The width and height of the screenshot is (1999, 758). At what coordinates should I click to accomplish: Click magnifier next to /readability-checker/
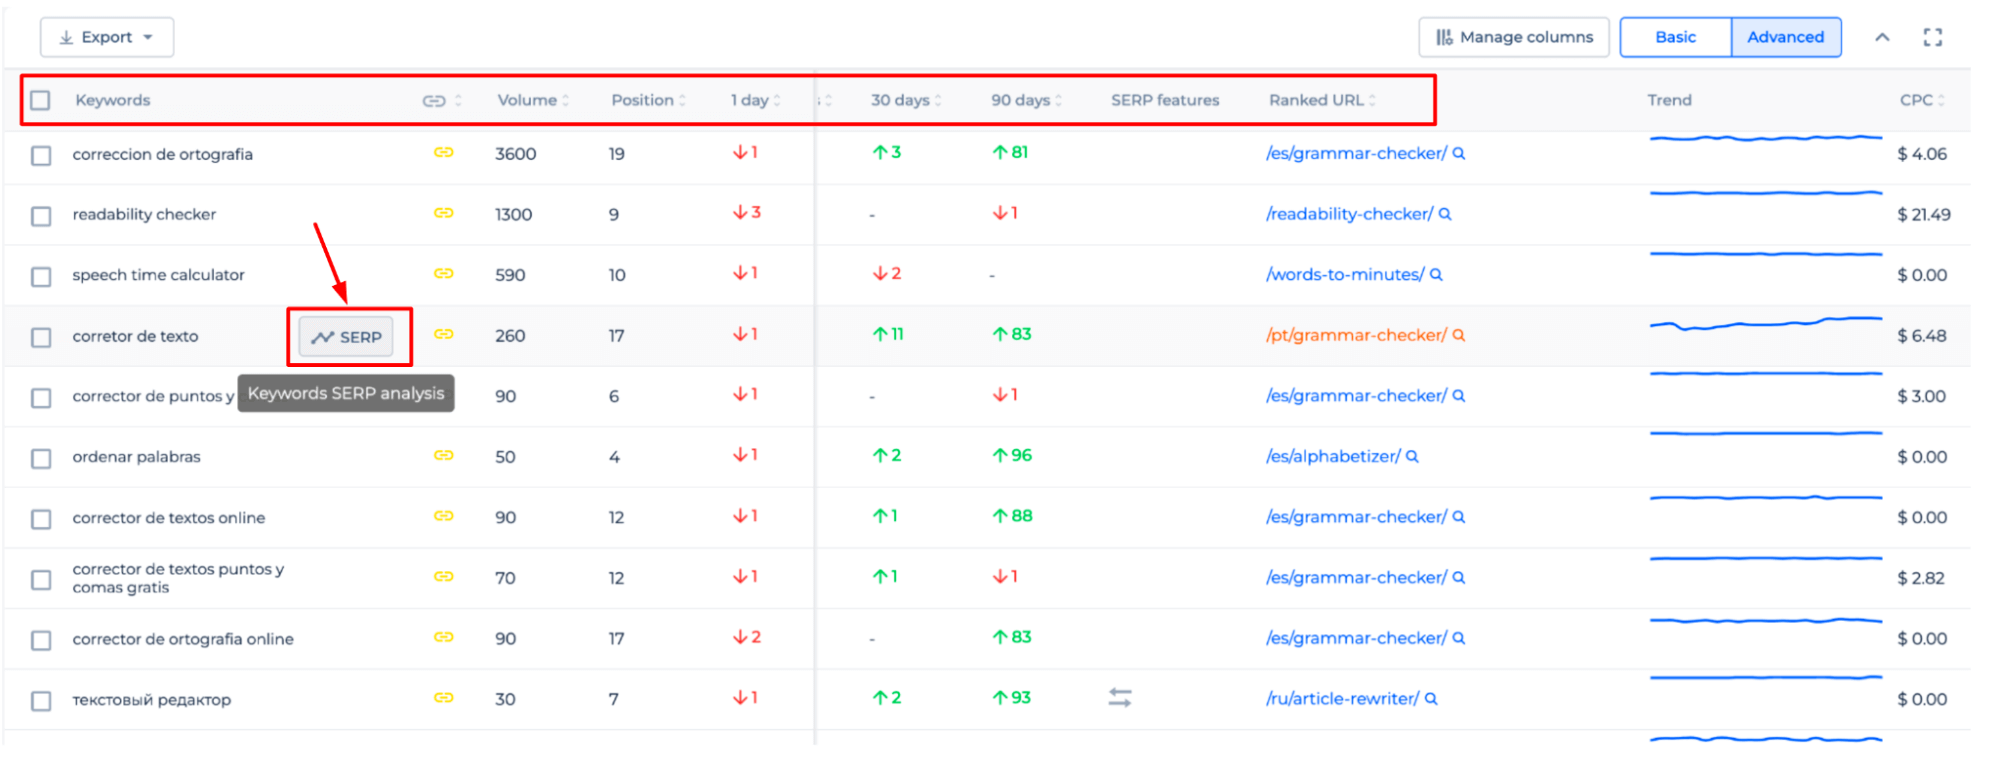(1445, 214)
